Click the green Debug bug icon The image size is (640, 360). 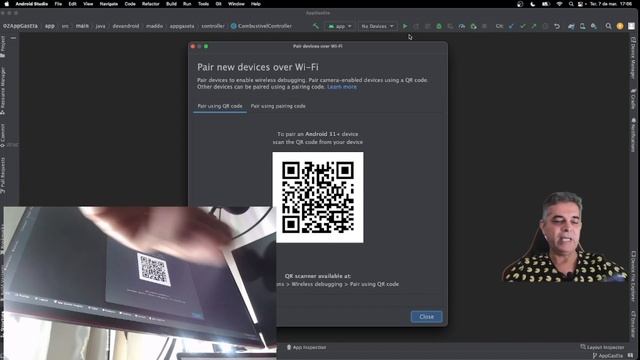(439, 26)
